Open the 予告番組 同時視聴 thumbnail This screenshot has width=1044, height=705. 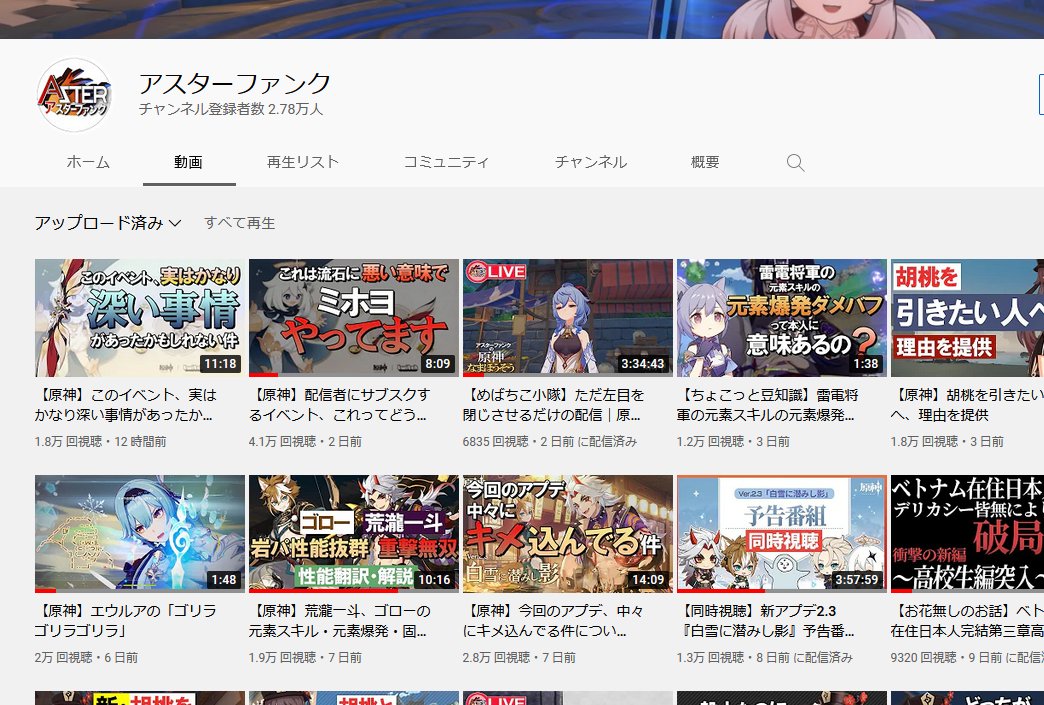(782, 533)
